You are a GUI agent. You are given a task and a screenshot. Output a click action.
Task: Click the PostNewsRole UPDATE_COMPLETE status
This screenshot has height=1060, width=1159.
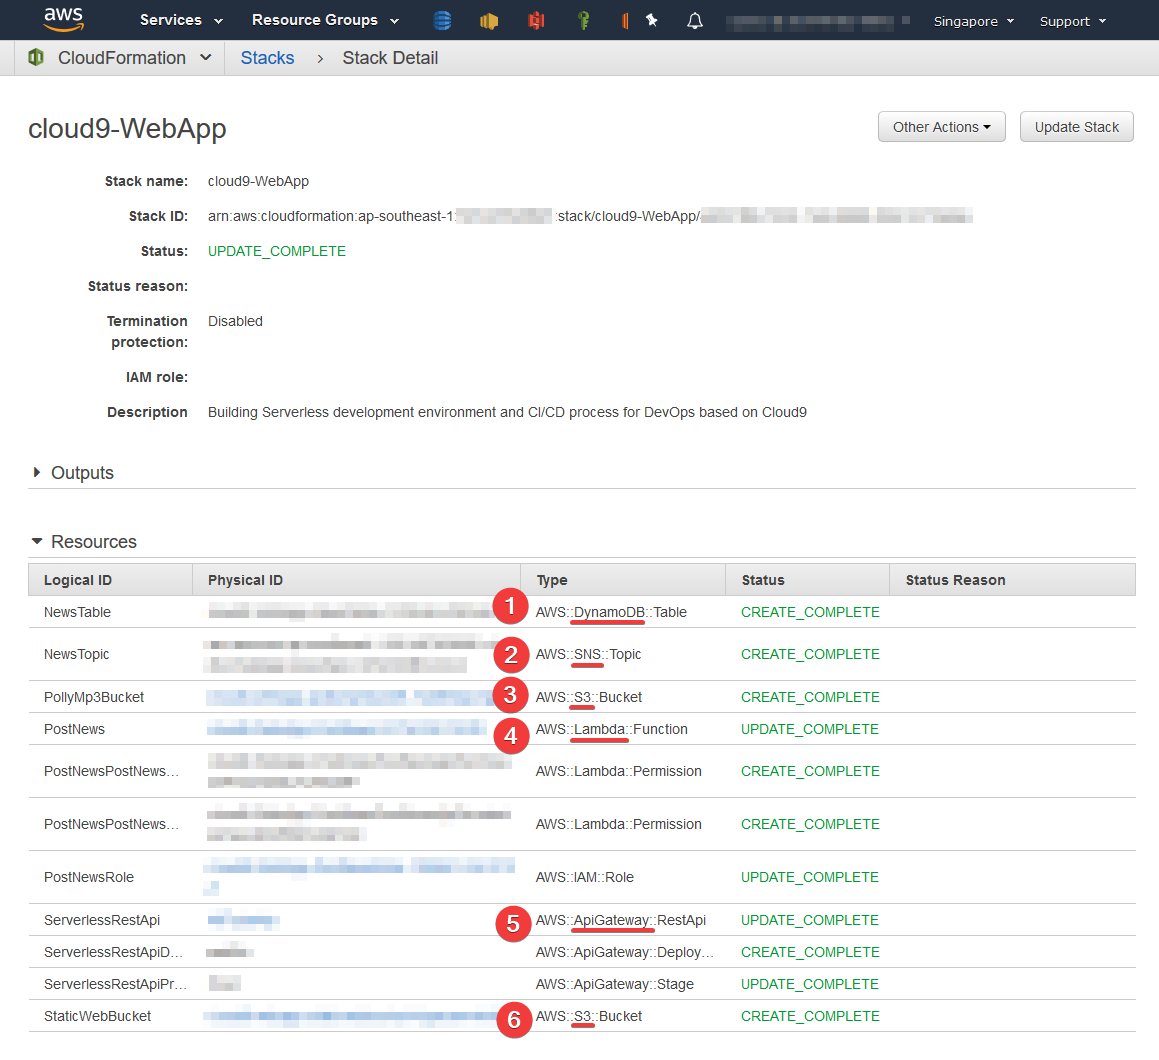pos(810,877)
